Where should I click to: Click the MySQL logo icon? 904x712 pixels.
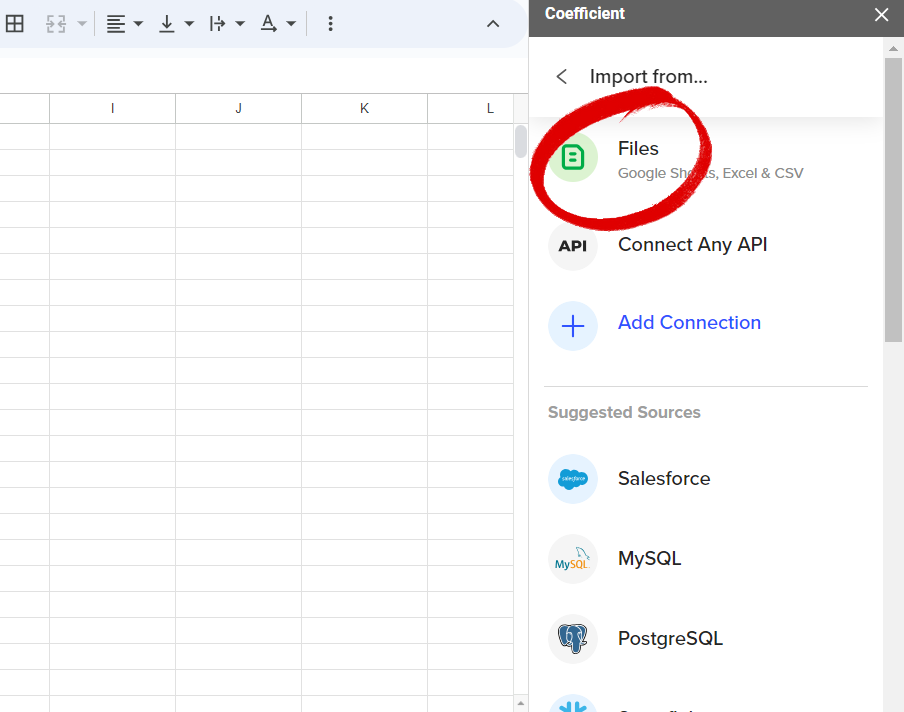[x=573, y=559]
